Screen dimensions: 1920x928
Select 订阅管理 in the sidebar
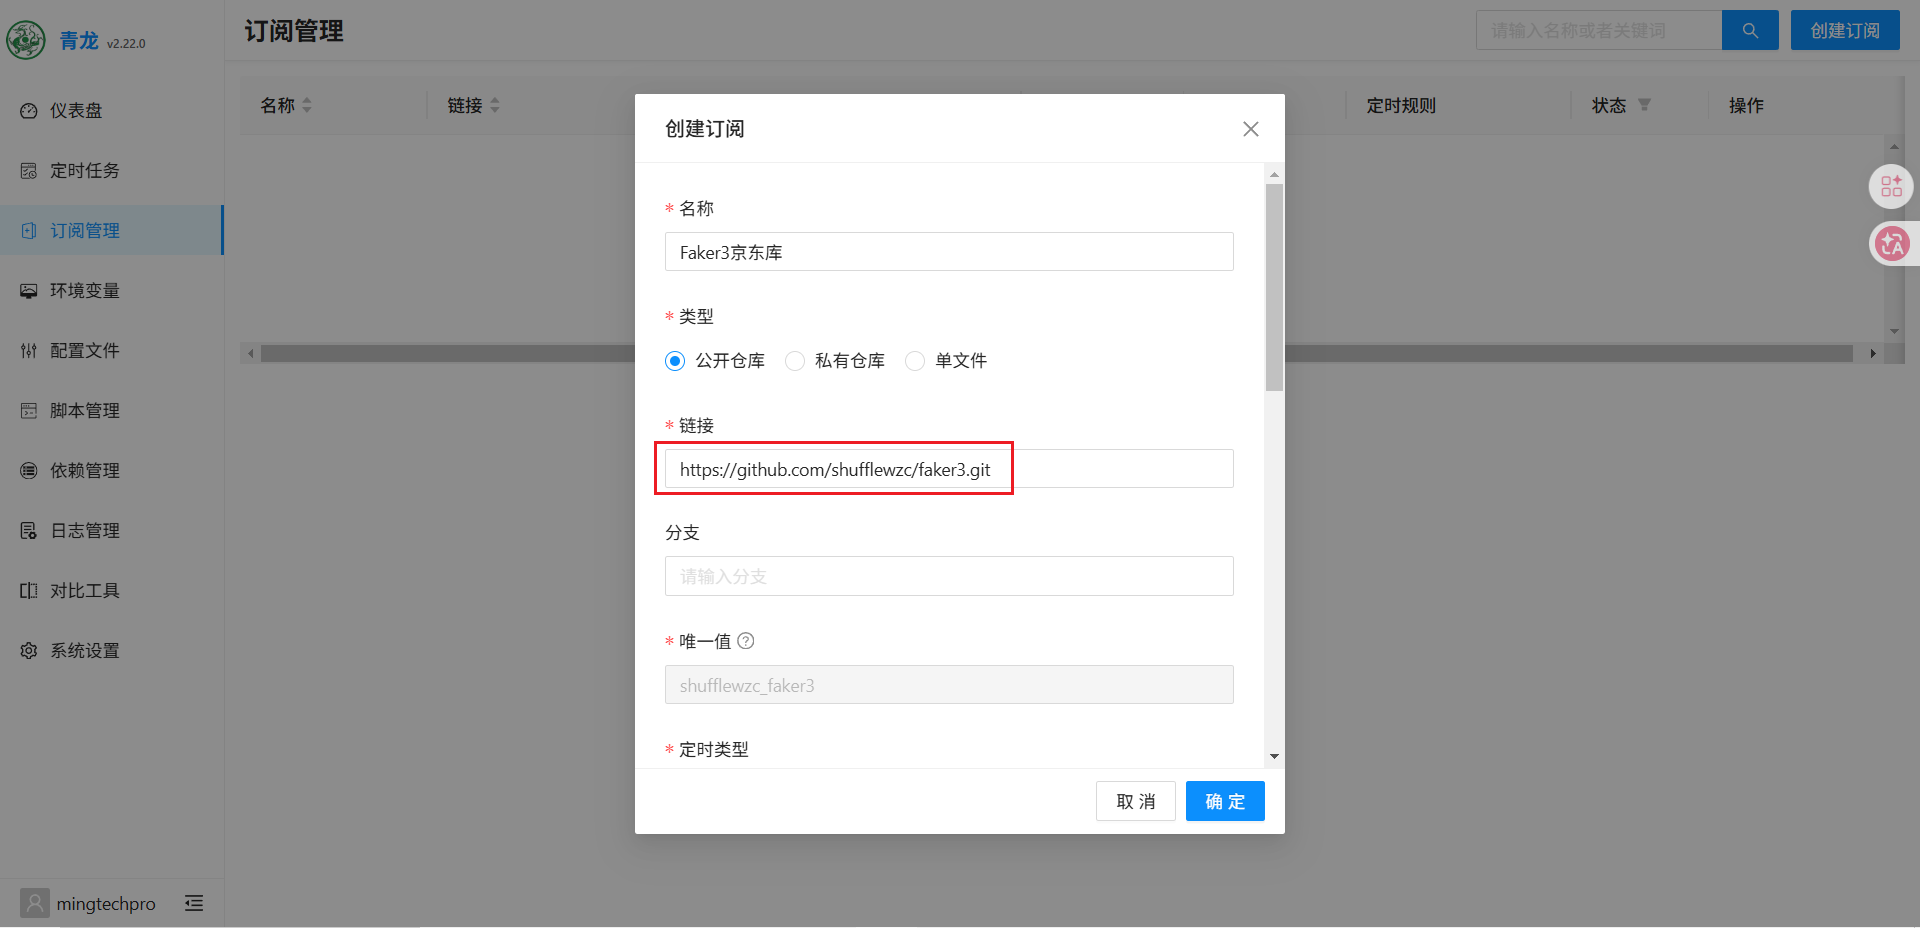click(x=112, y=230)
